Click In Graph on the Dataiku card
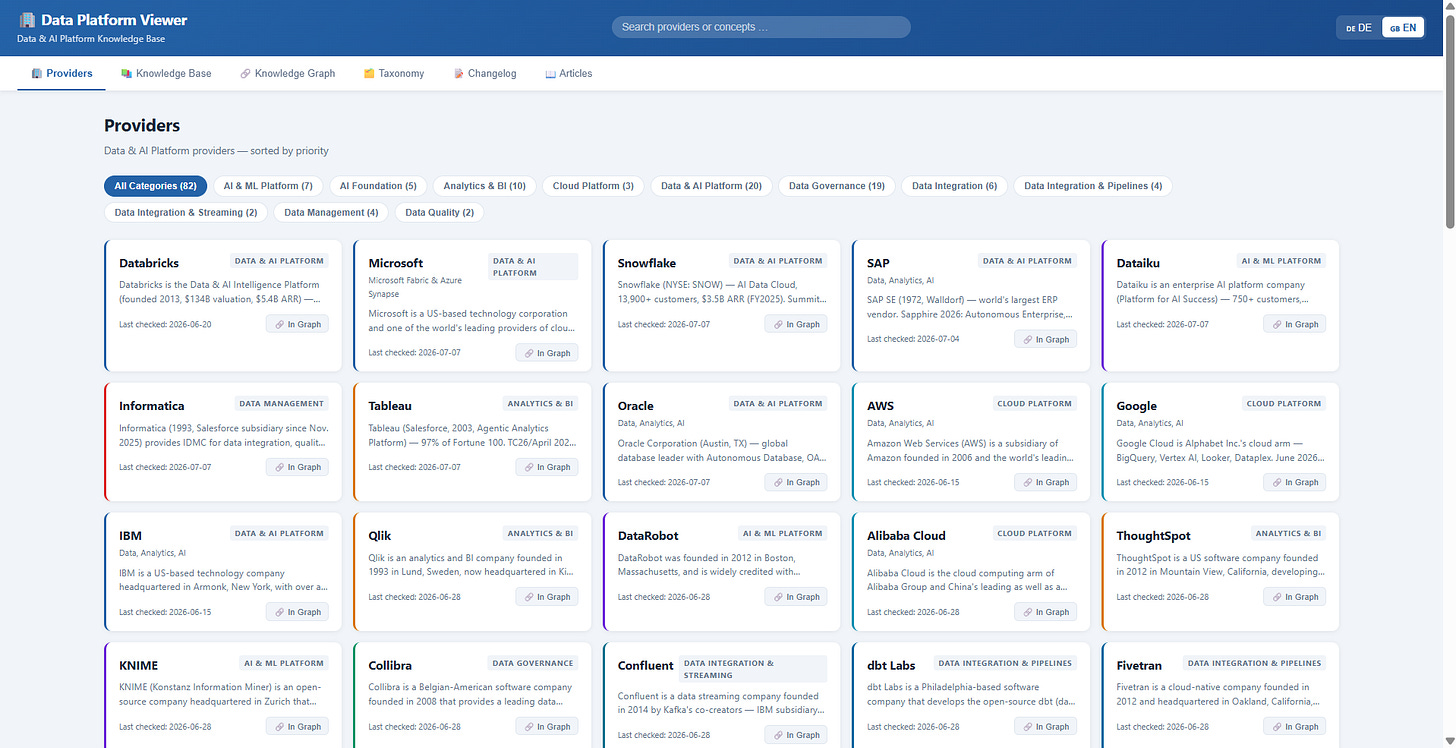 (1295, 324)
